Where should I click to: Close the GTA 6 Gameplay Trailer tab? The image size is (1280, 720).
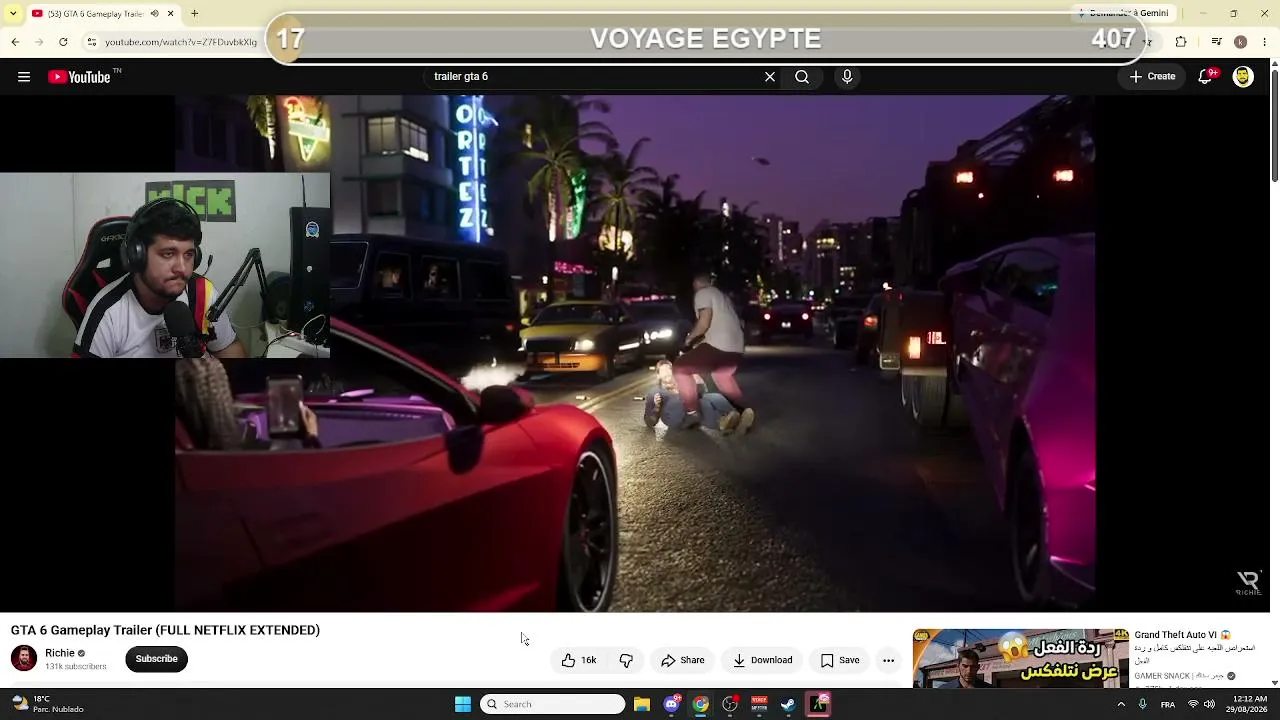pyautogui.click(x=170, y=14)
